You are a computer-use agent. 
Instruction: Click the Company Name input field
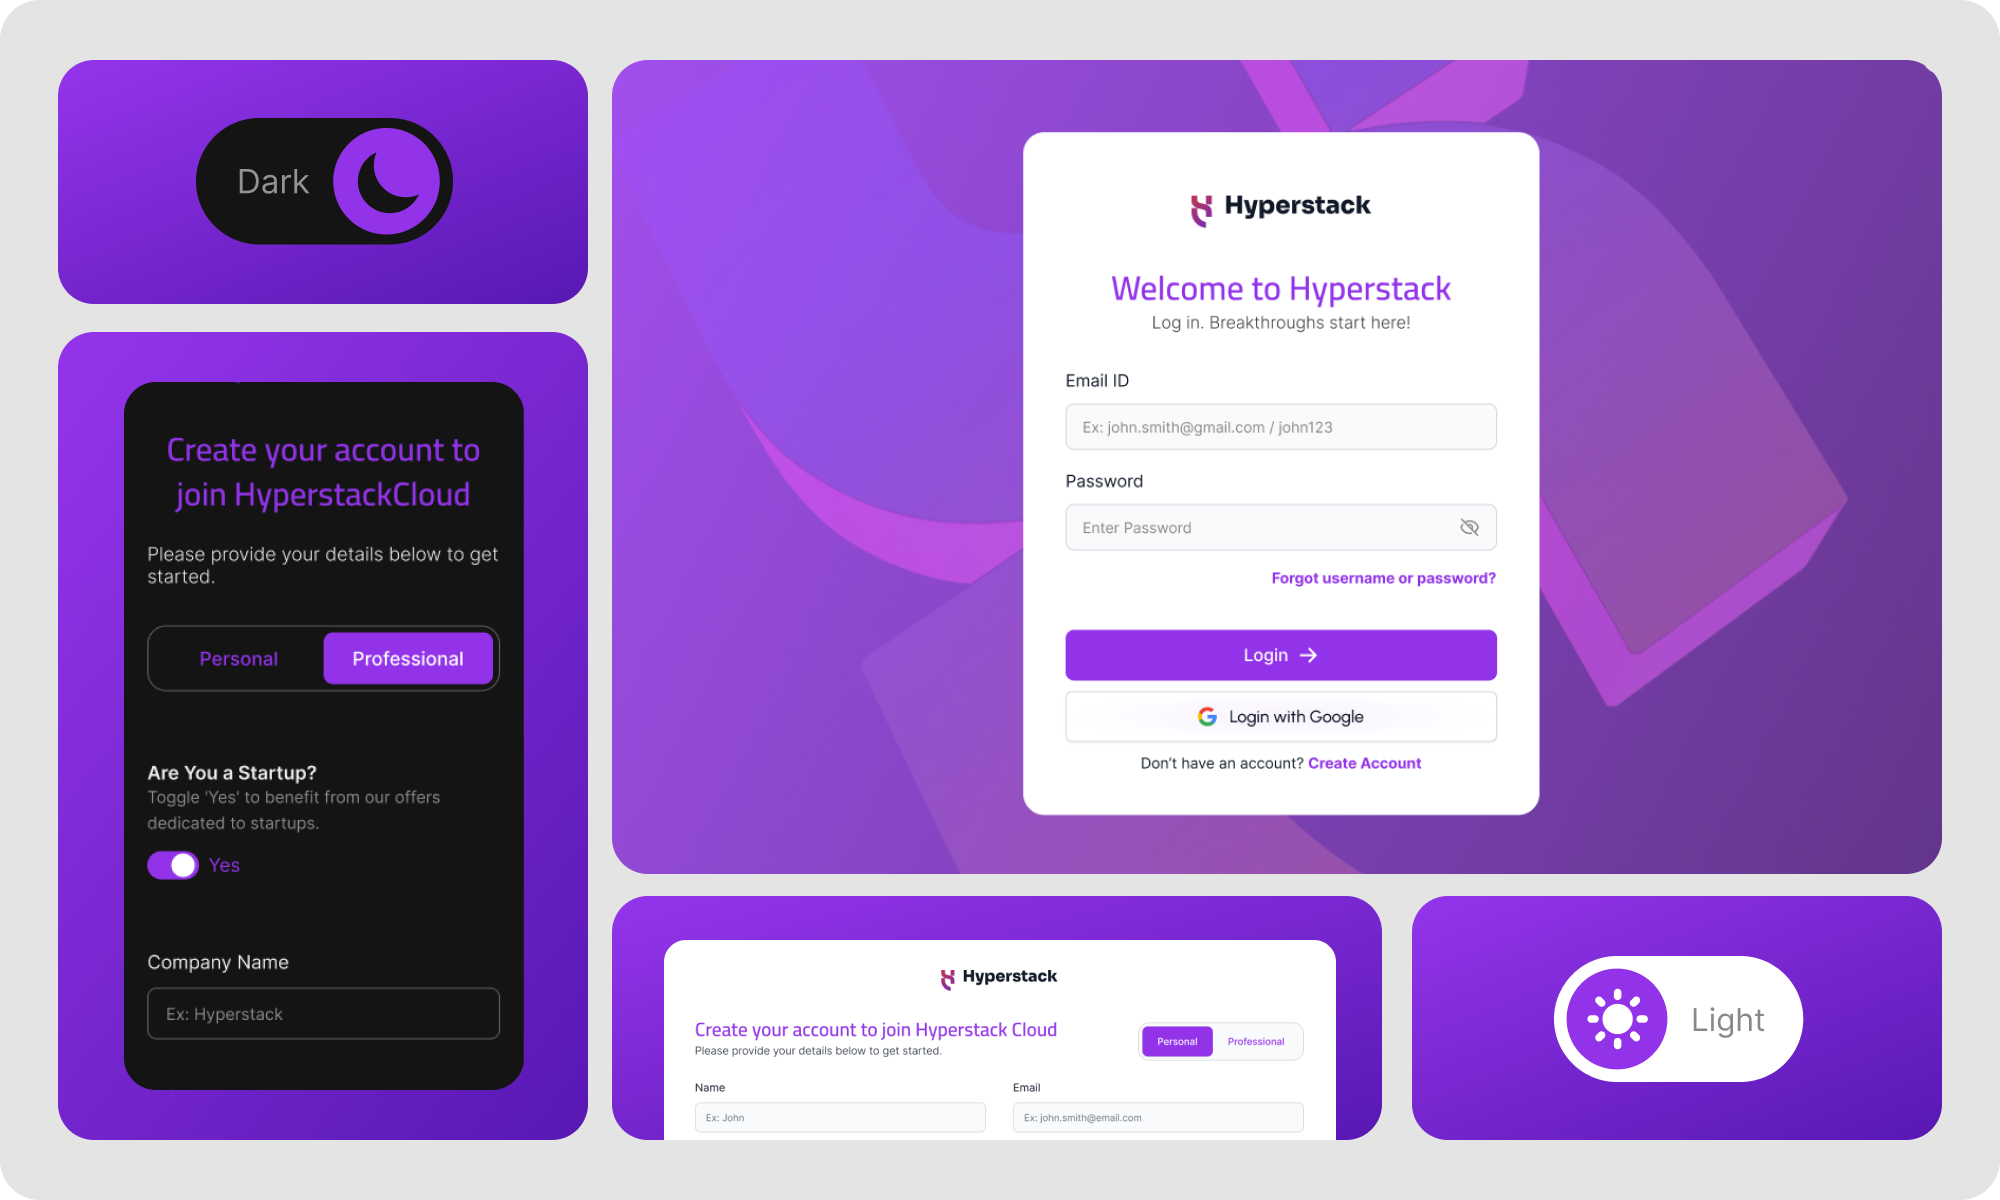point(323,1014)
